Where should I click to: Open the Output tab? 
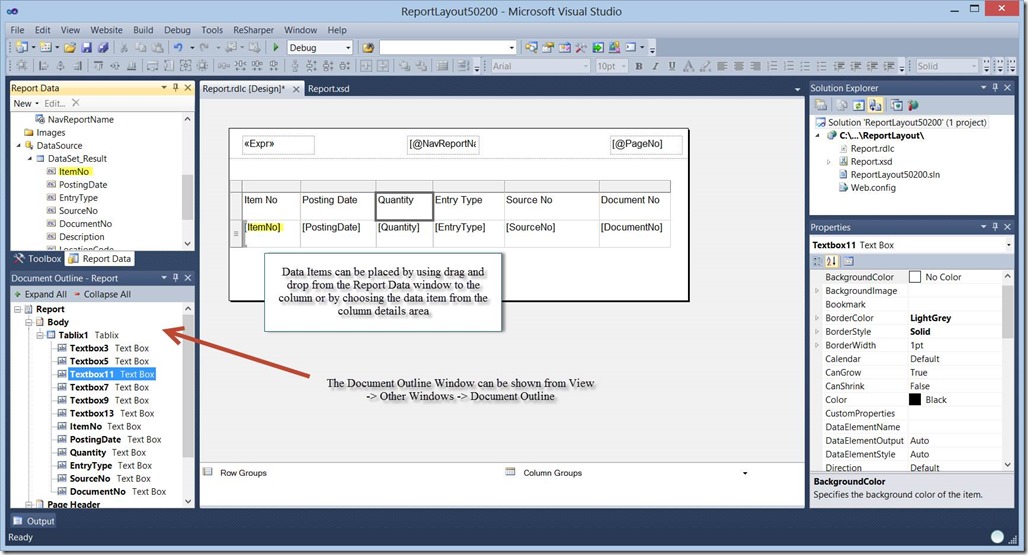[34, 521]
